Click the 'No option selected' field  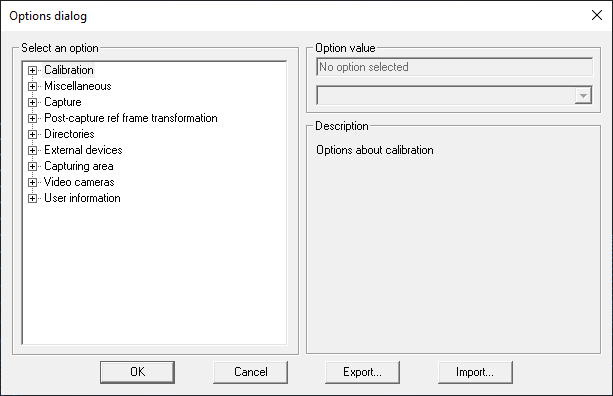[454, 67]
